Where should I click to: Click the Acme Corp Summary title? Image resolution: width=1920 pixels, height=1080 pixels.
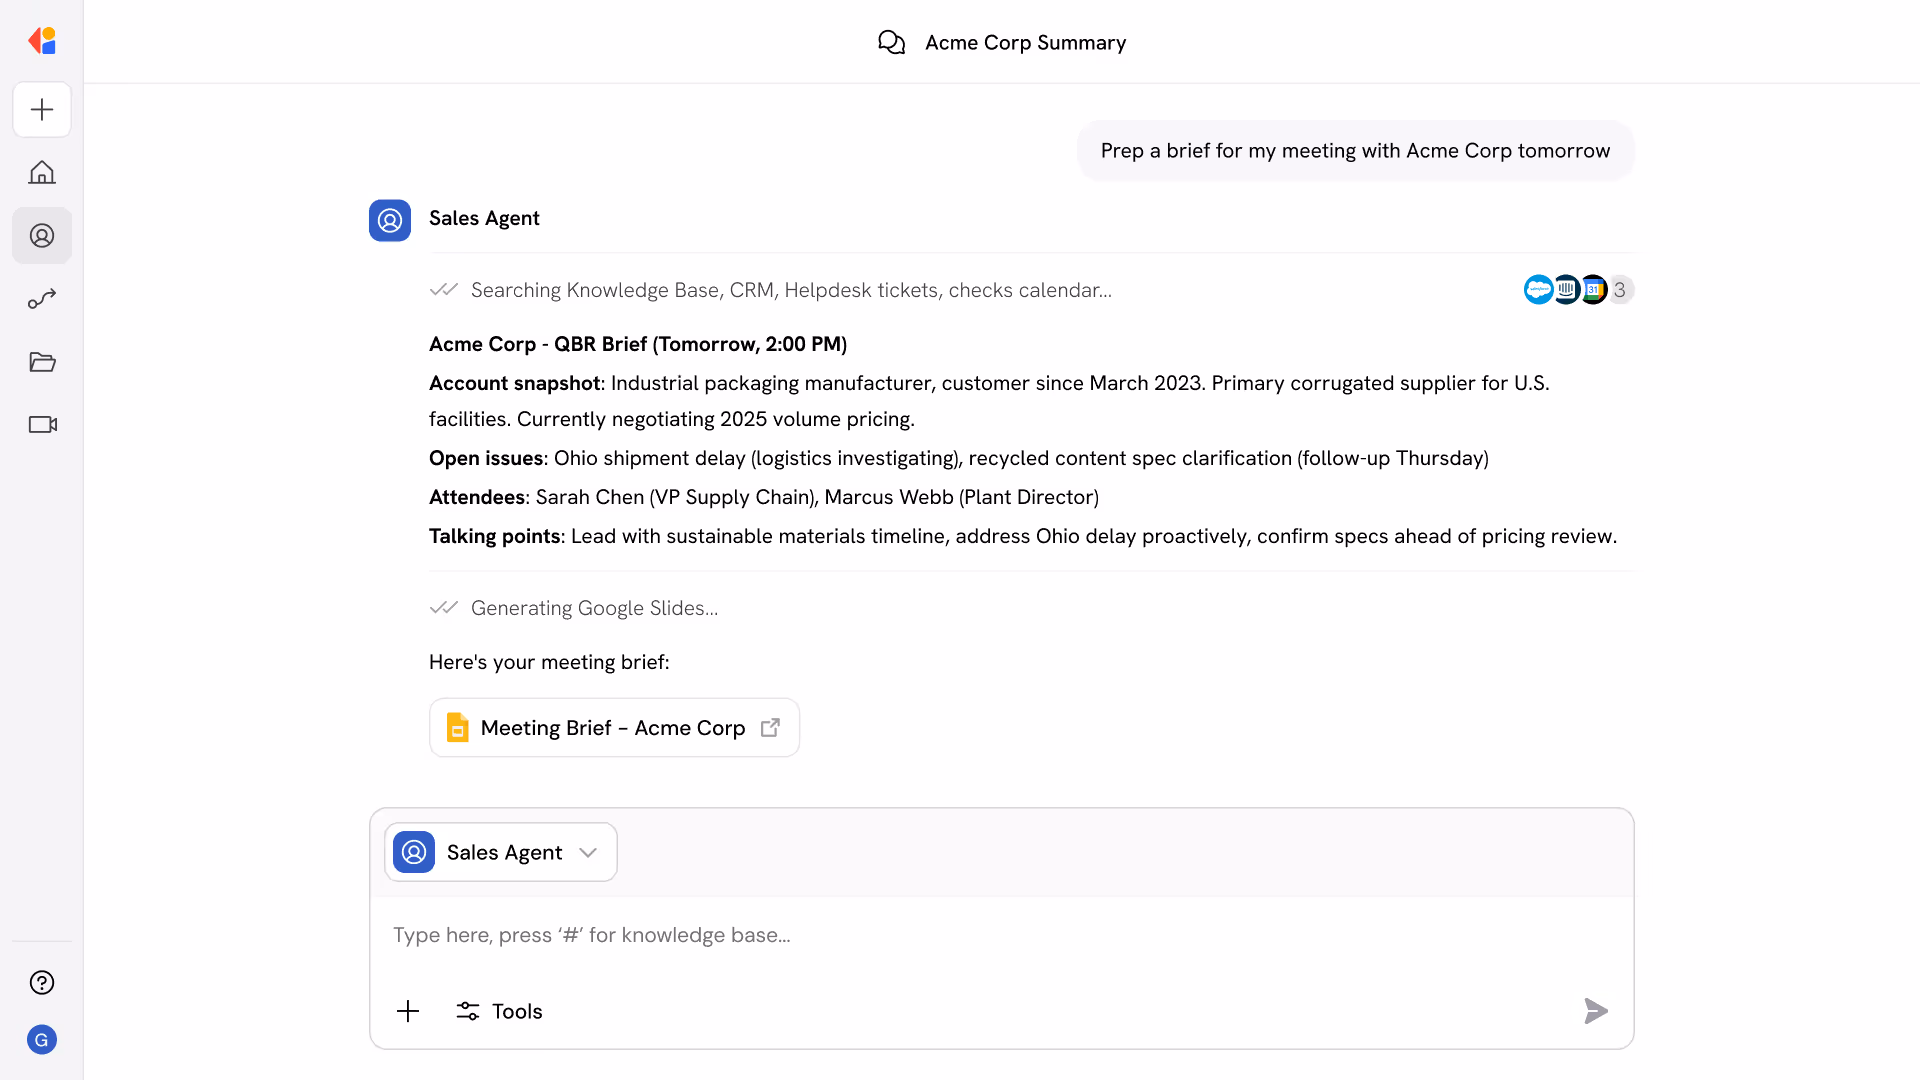tap(1025, 42)
